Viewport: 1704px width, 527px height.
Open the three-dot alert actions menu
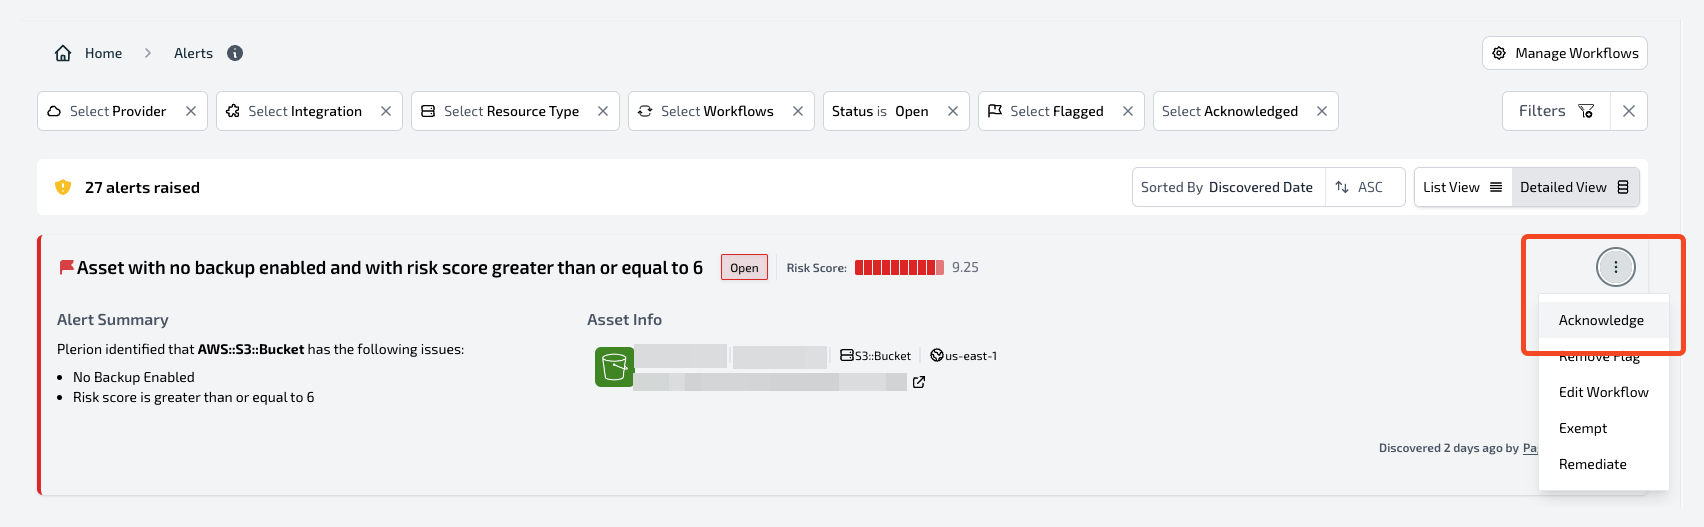click(1616, 267)
